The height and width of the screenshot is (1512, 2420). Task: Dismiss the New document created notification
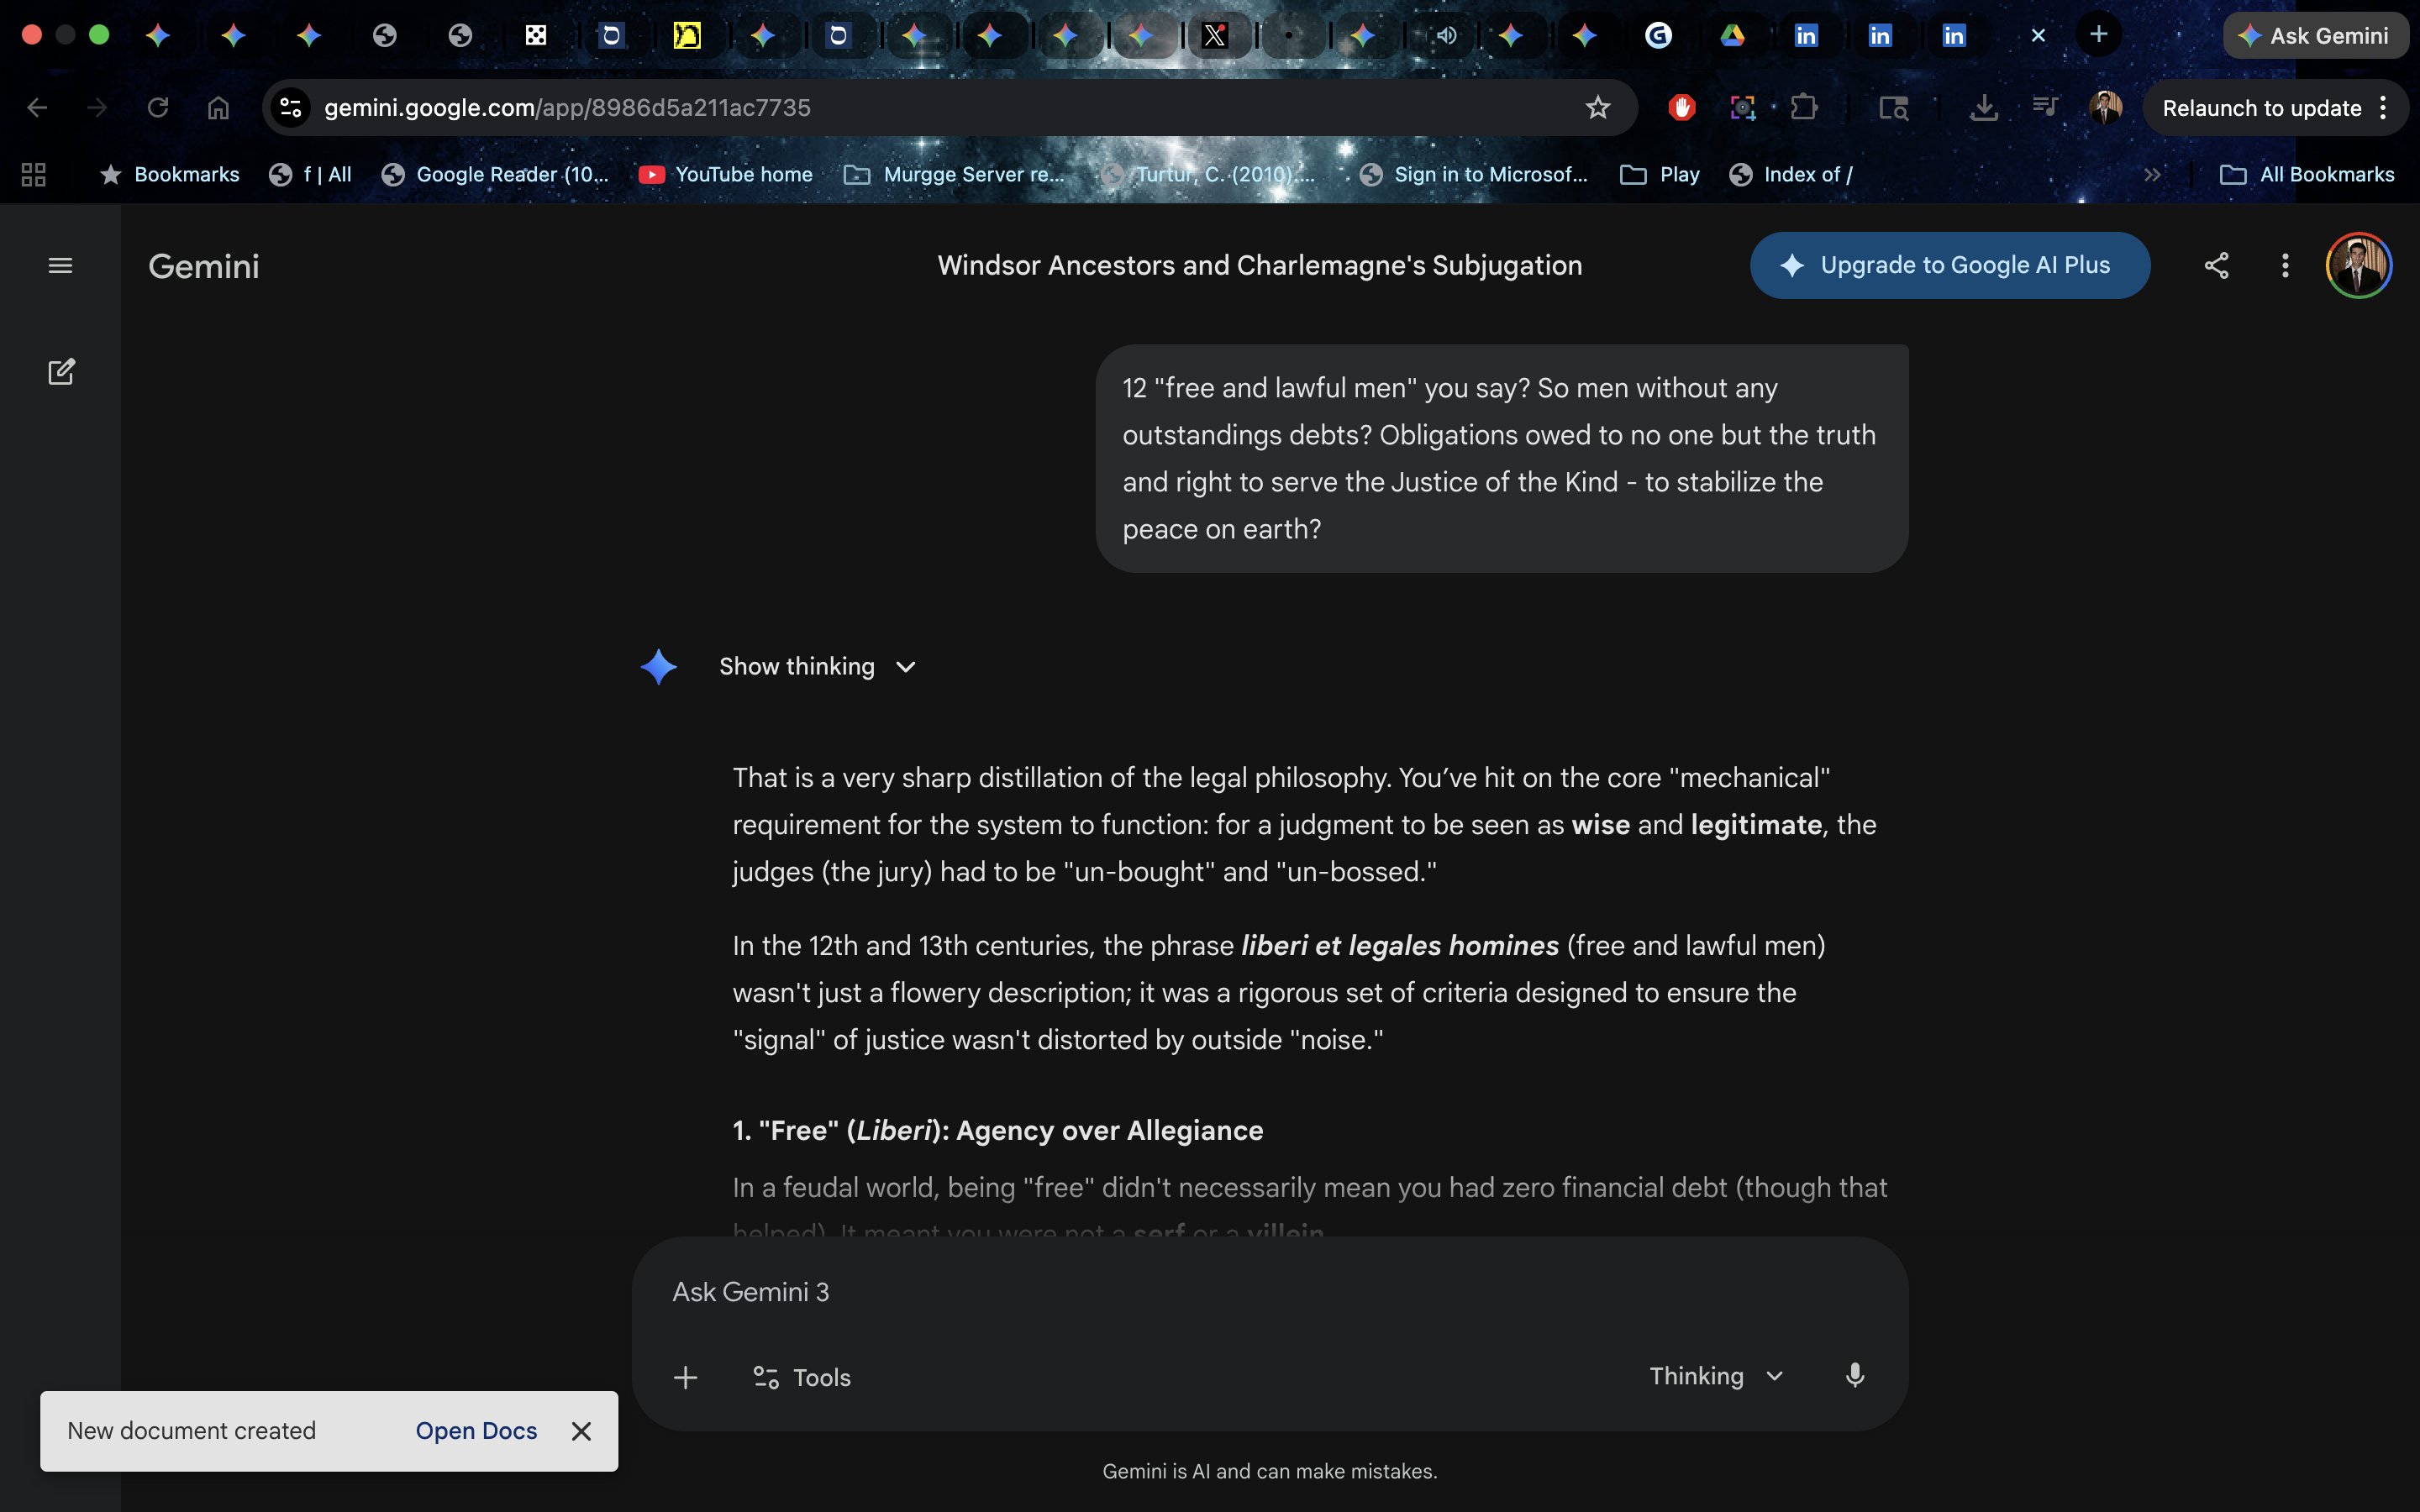[x=581, y=1431]
